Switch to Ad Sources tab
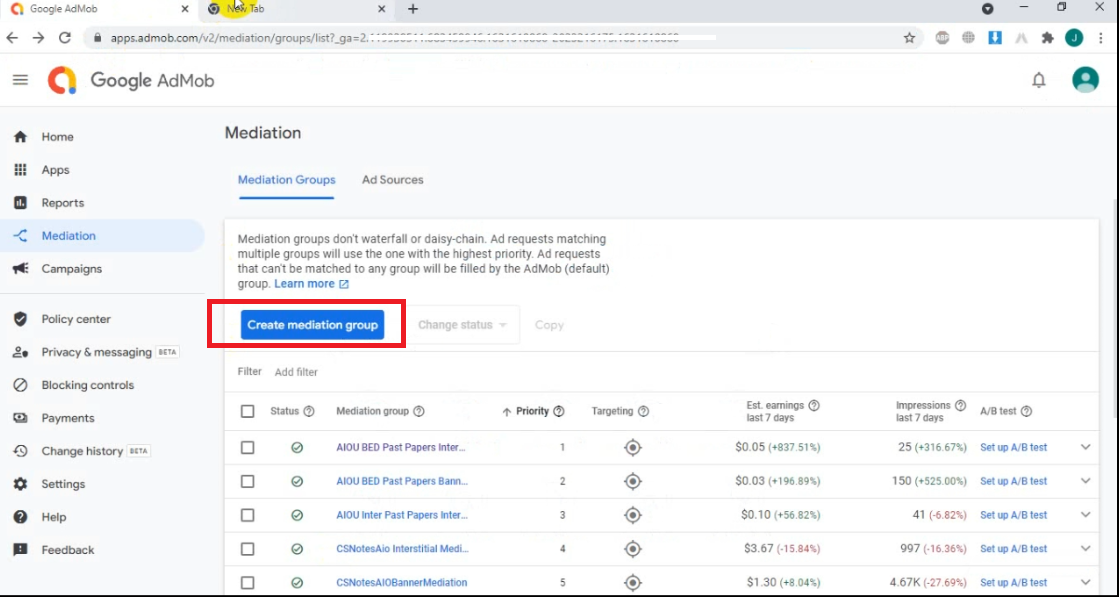Viewport: 1119px width, 597px height. [393, 180]
